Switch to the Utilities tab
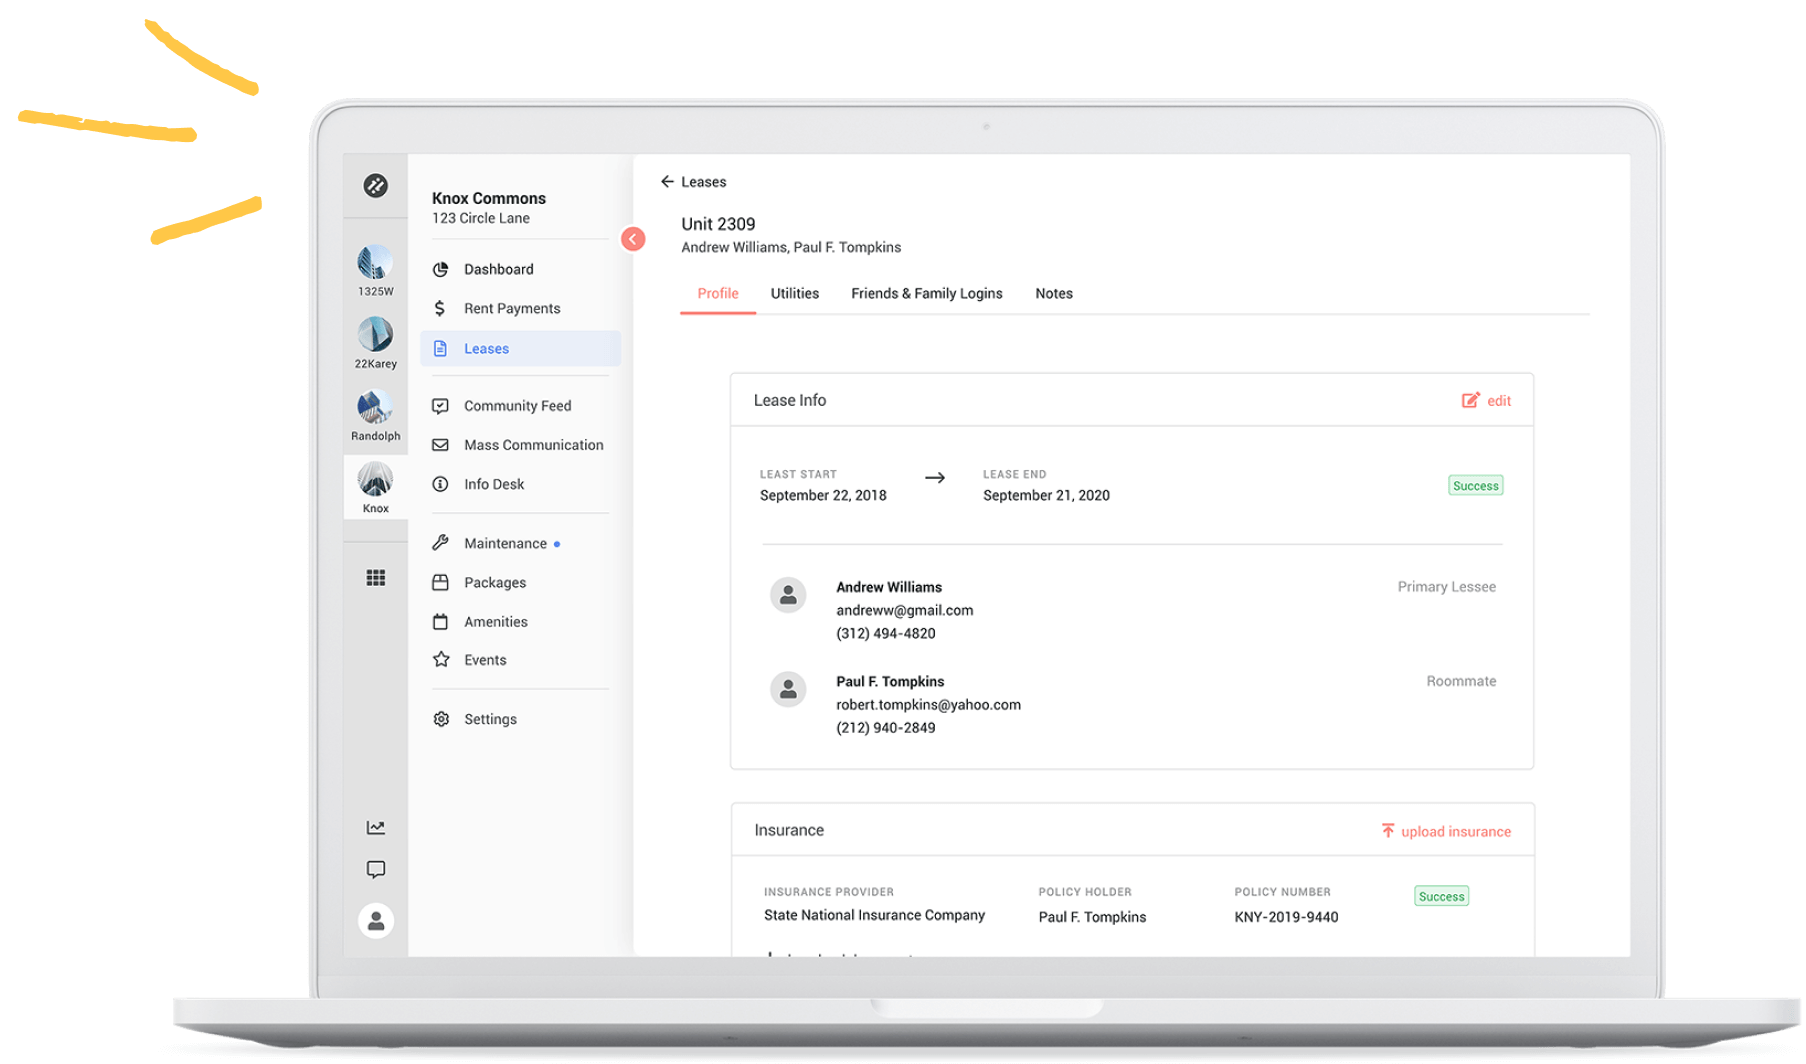Viewport: 1806px width, 1064px height. click(x=794, y=293)
